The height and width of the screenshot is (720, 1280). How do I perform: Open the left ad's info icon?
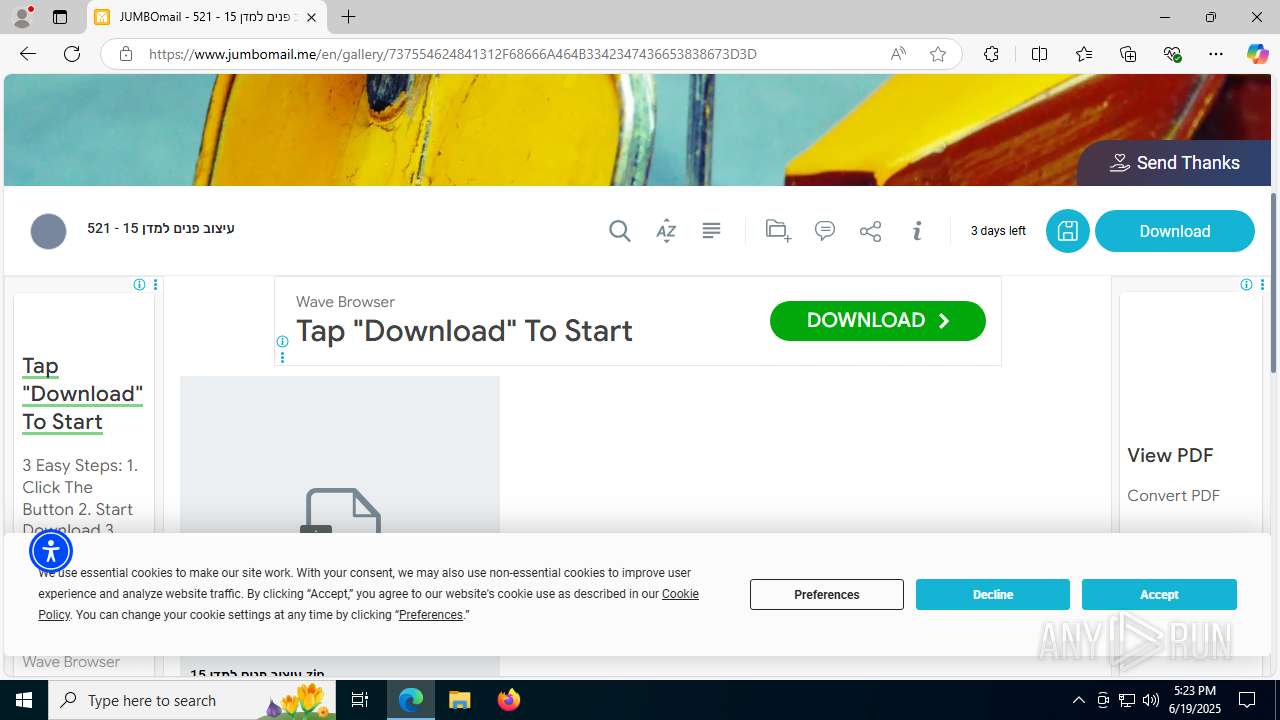click(140, 285)
